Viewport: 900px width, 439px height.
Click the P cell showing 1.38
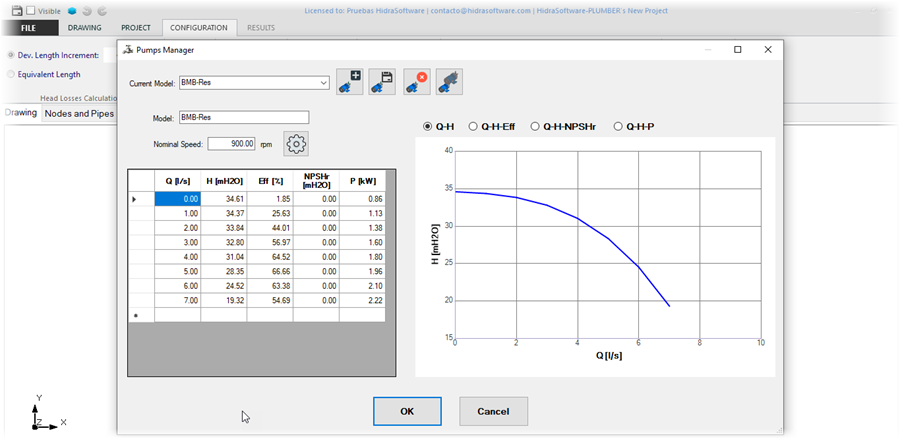(x=362, y=228)
